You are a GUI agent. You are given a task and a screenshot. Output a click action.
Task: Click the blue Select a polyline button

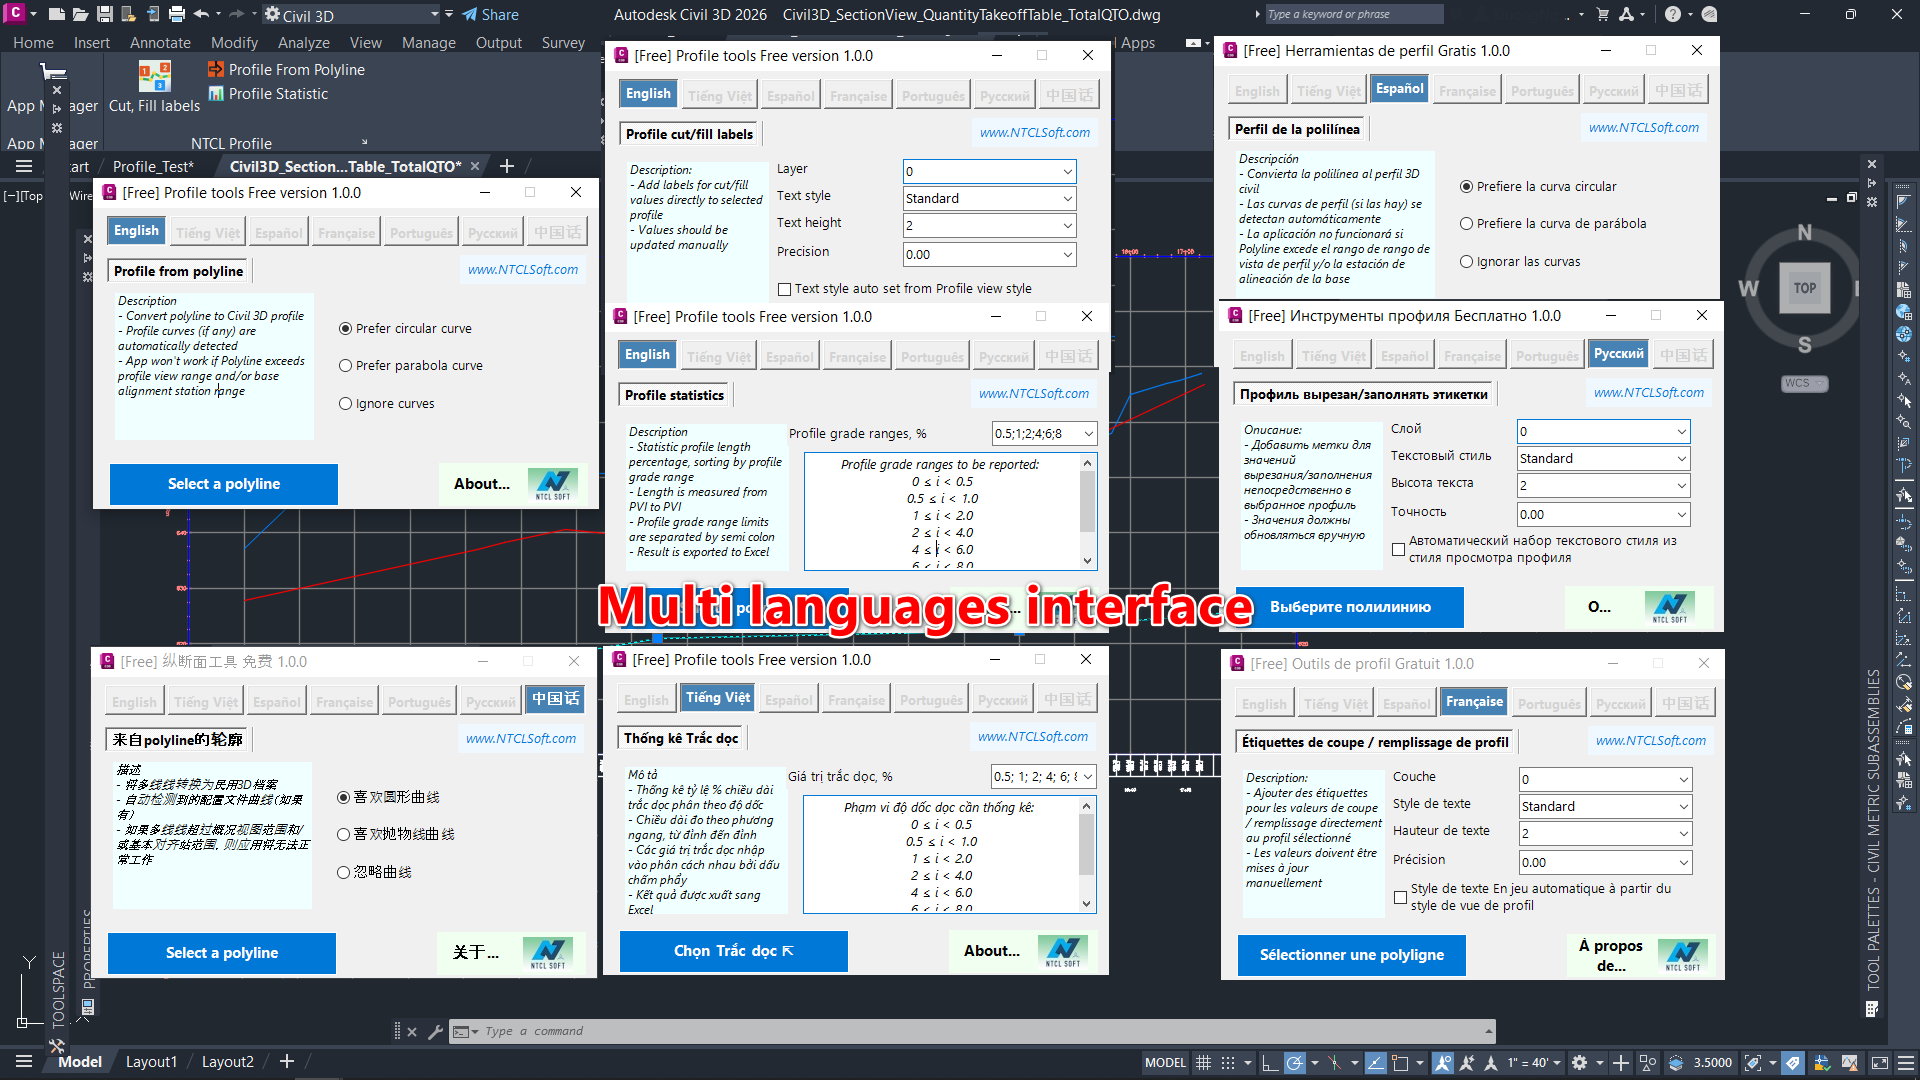(224, 484)
